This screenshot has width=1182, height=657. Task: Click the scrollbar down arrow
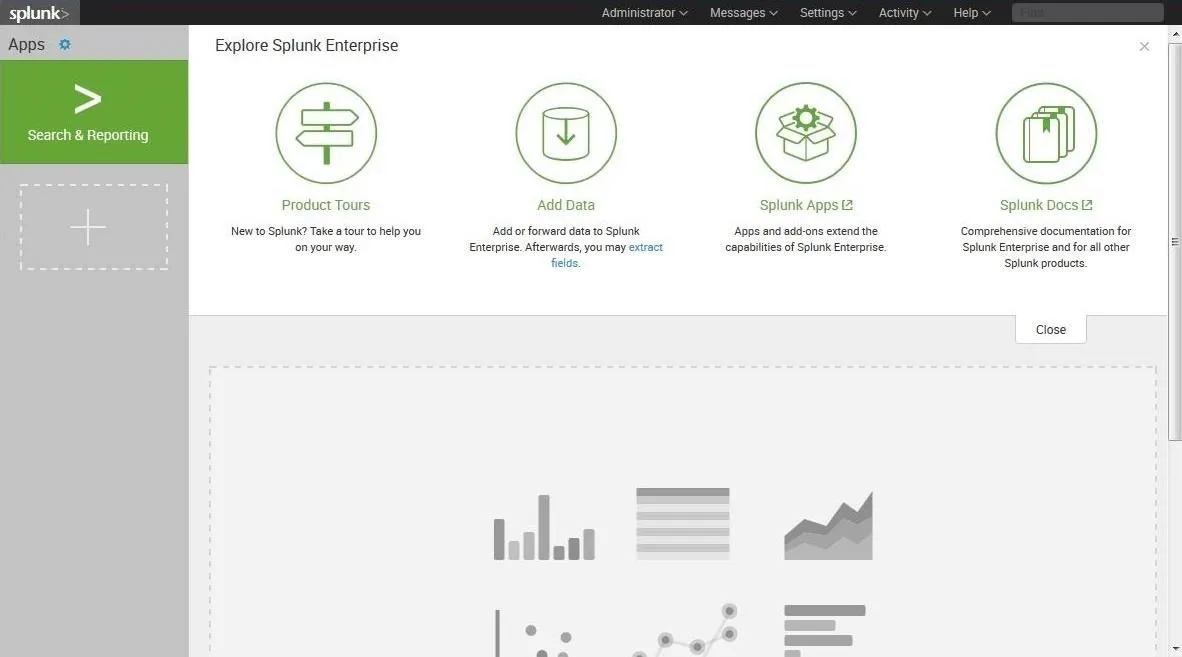pos(1174,649)
